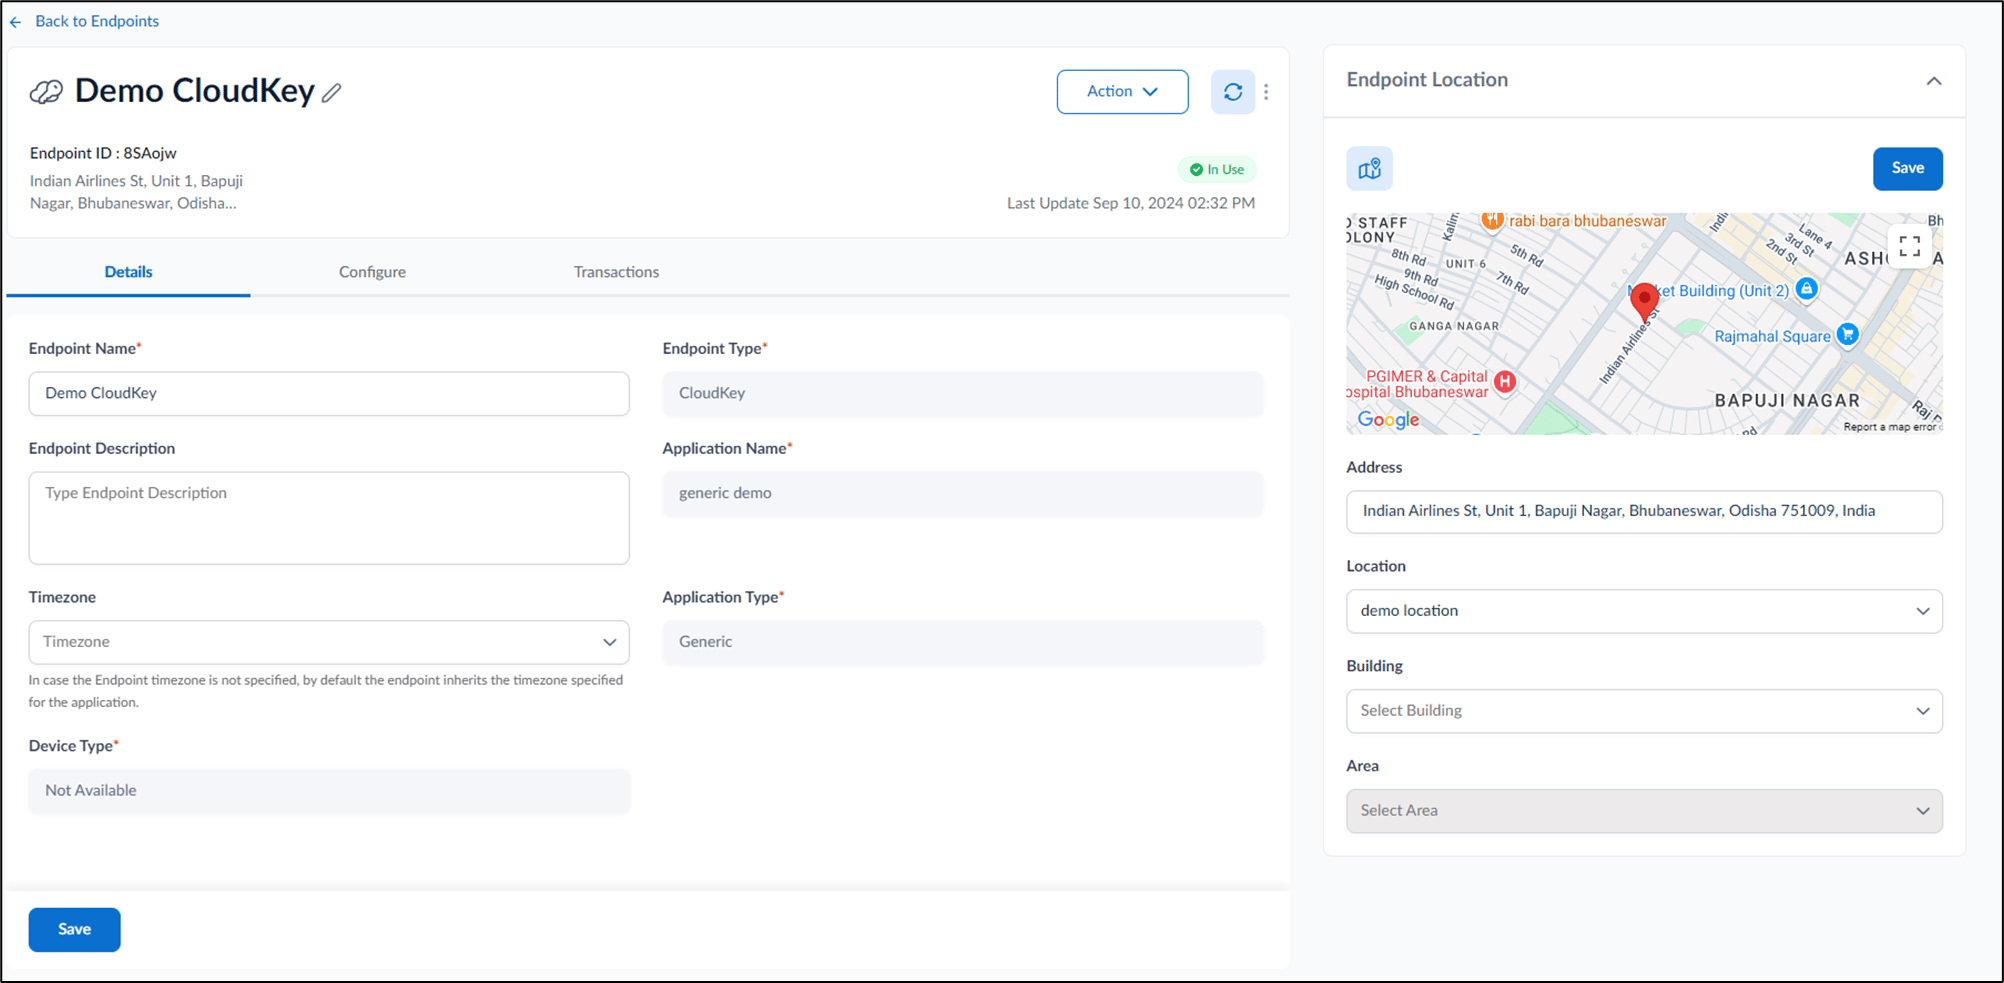Click the Application Name field
Screen dimensions: 2004x983
(962, 494)
